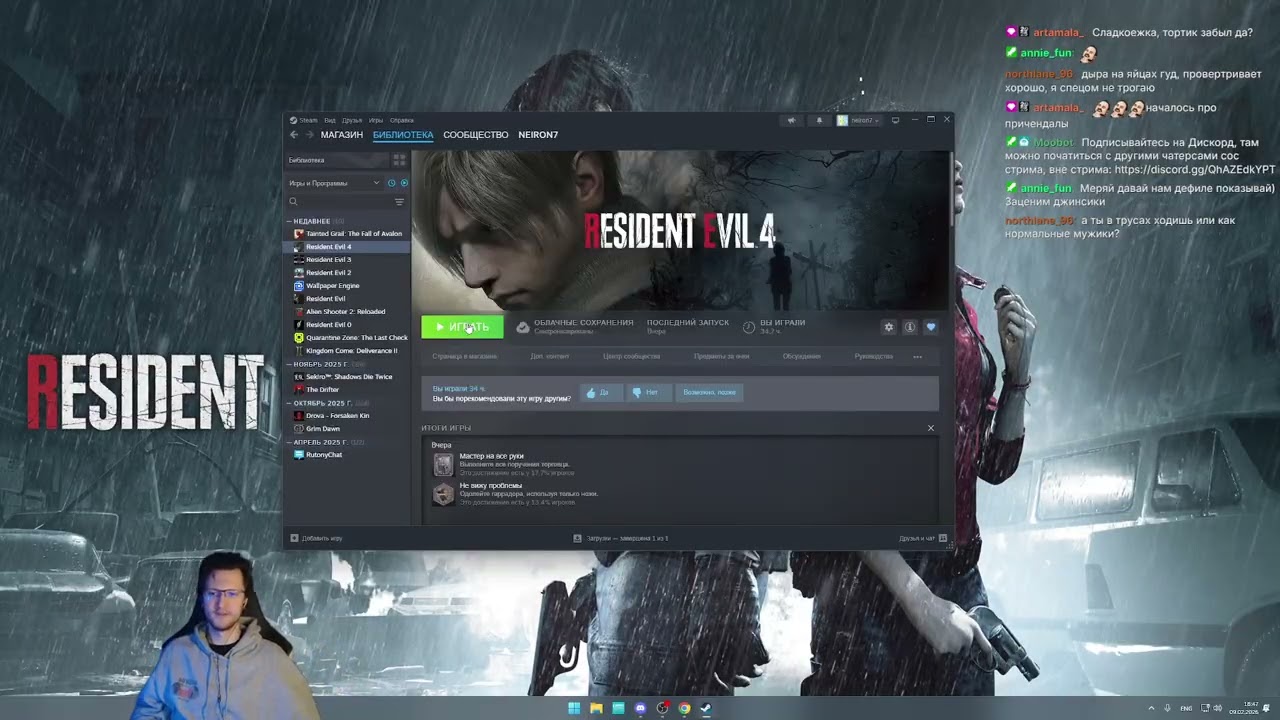Expand Игры и Программы filter dropdown

pyautogui.click(x=334, y=183)
